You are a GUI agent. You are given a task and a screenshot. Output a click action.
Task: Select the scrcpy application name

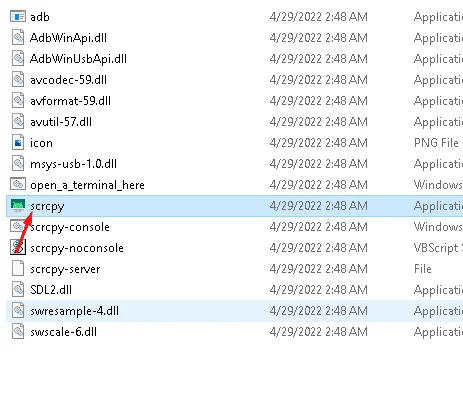47,206
